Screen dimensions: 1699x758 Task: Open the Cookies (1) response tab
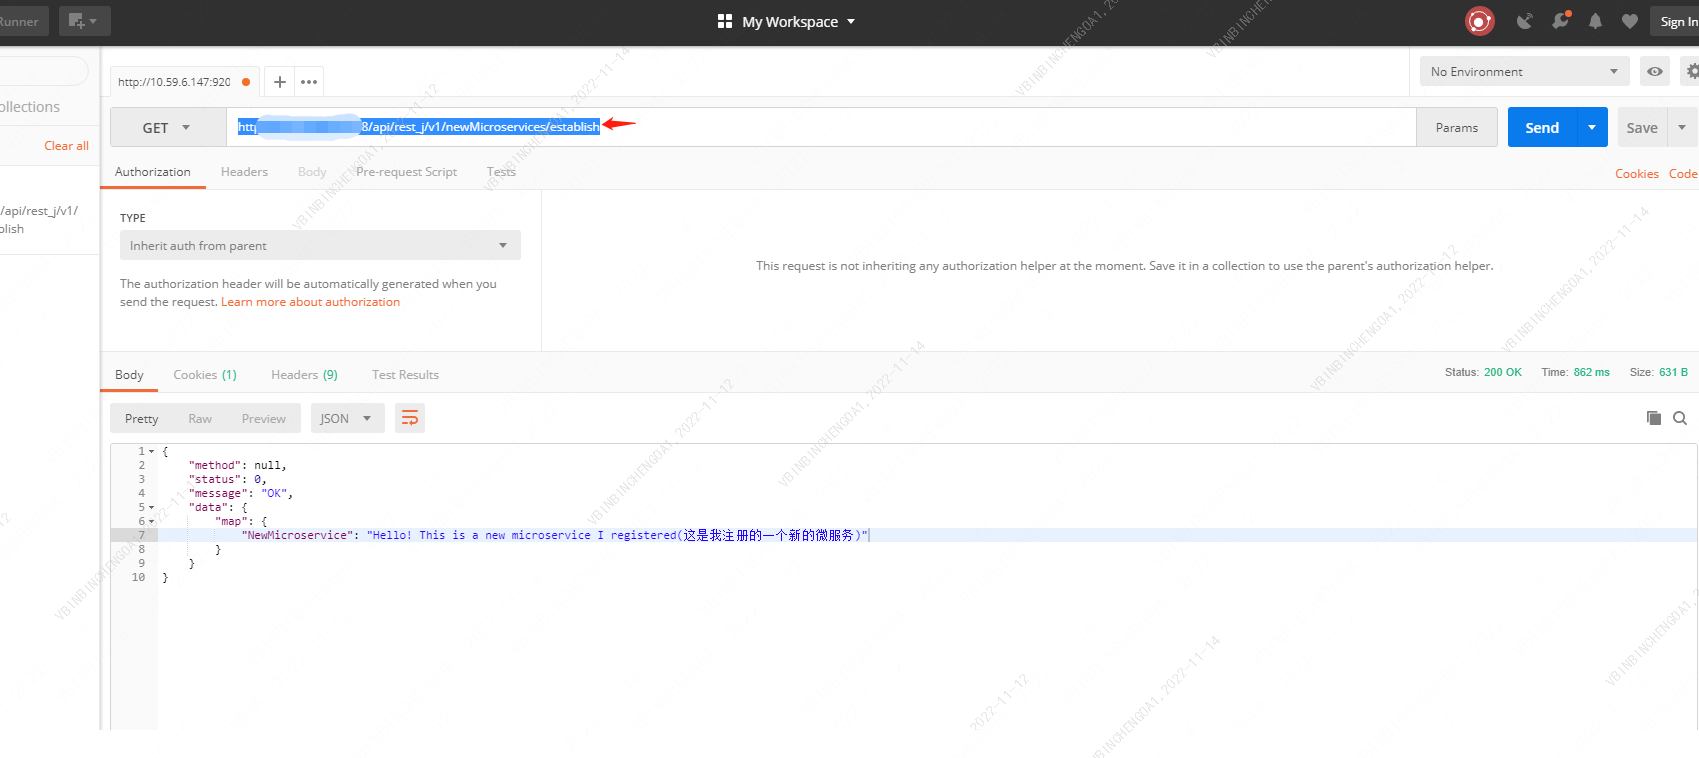[x=204, y=375]
